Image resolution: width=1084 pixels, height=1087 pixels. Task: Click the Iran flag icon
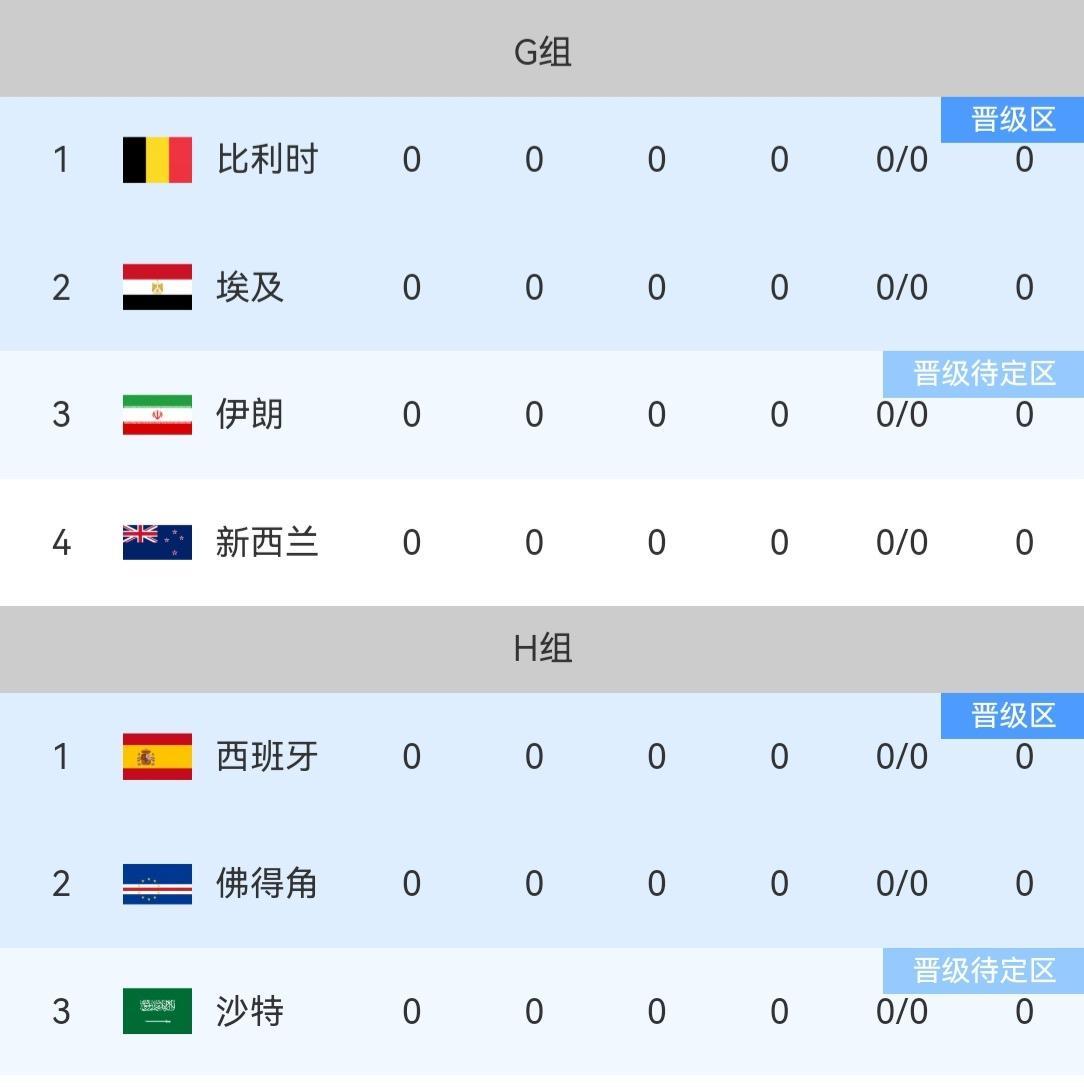(x=157, y=414)
